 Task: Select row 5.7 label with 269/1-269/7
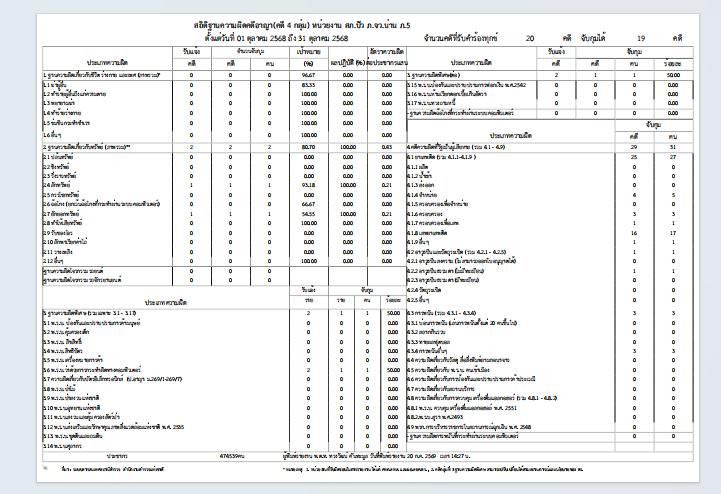(x=112, y=379)
